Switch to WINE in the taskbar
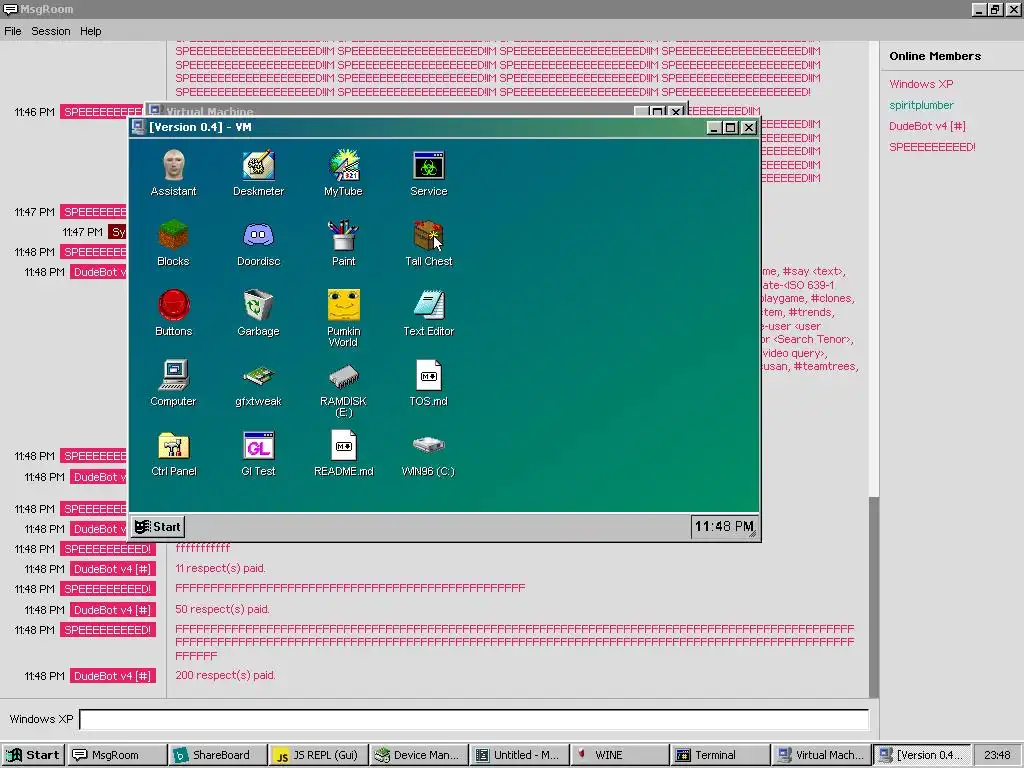 click(620, 755)
